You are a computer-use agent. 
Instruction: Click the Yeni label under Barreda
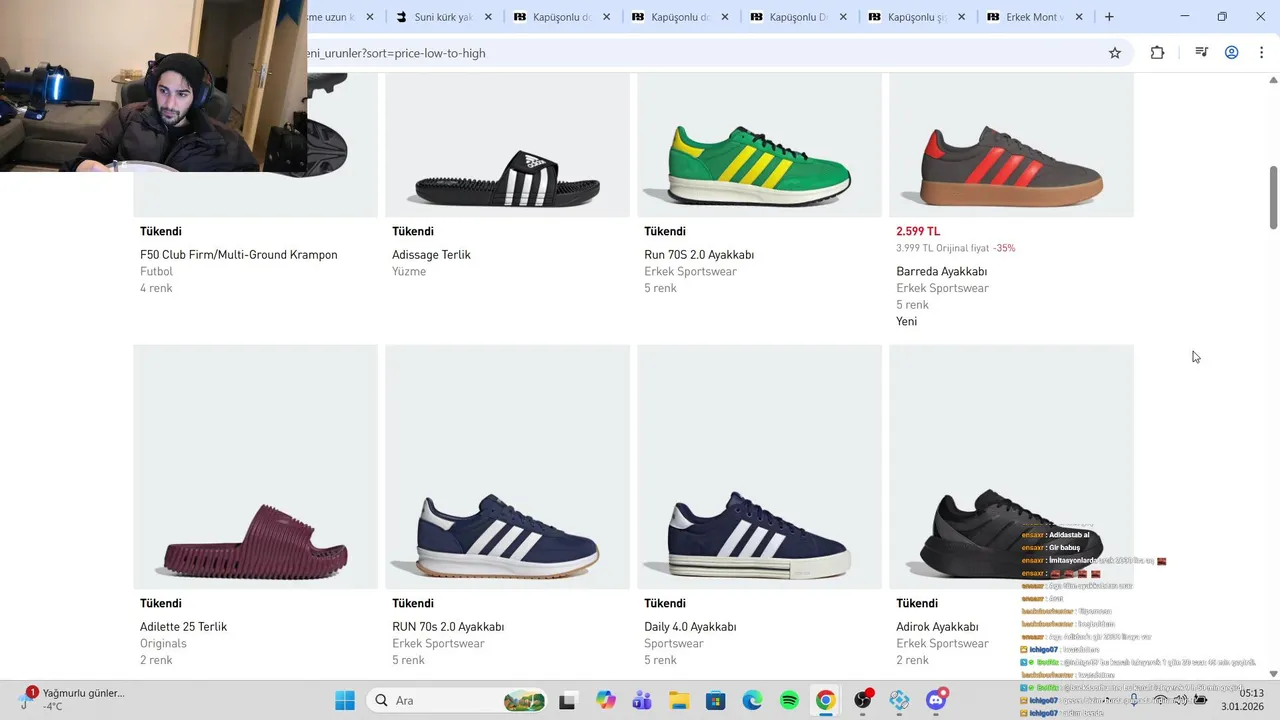point(907,321)
